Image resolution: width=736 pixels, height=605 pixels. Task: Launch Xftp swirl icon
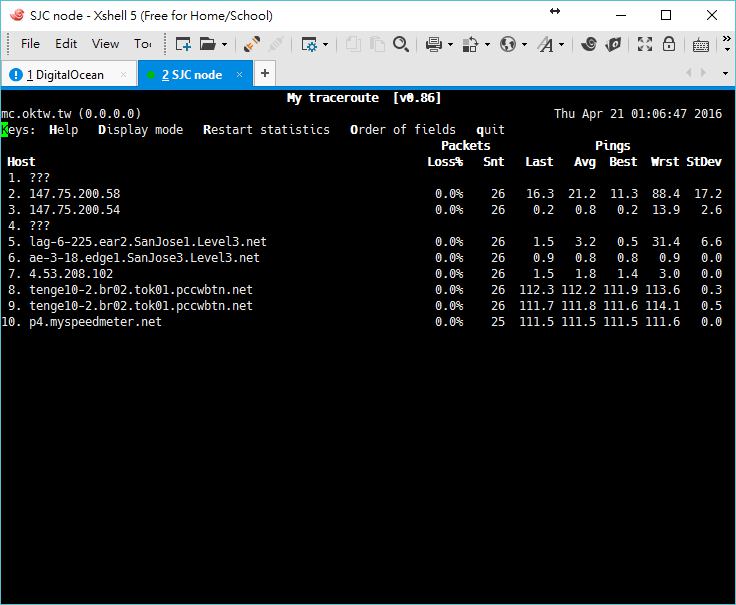pyautogui.click(x=589, y=44)
